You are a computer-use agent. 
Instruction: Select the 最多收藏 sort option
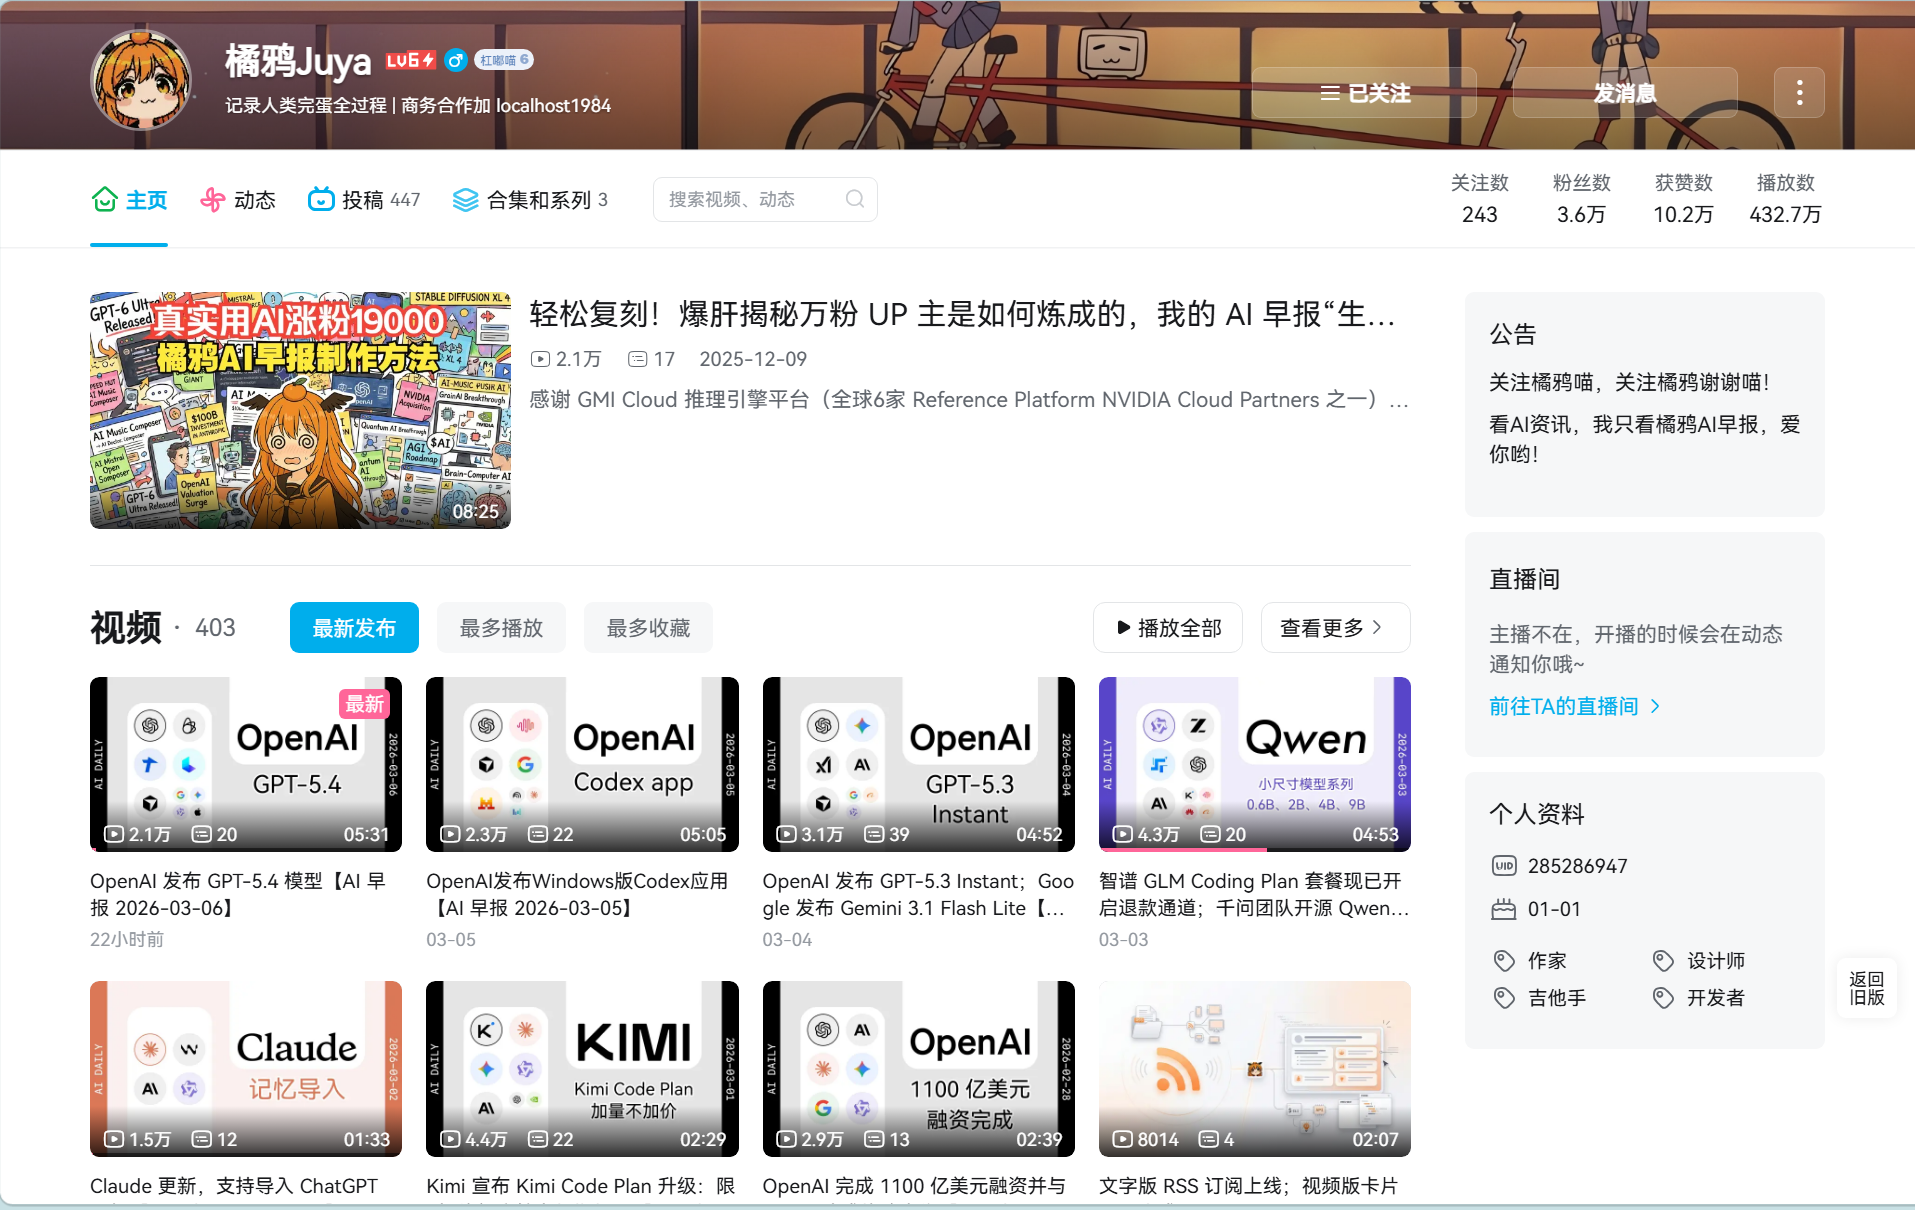[x=648, y=628]
